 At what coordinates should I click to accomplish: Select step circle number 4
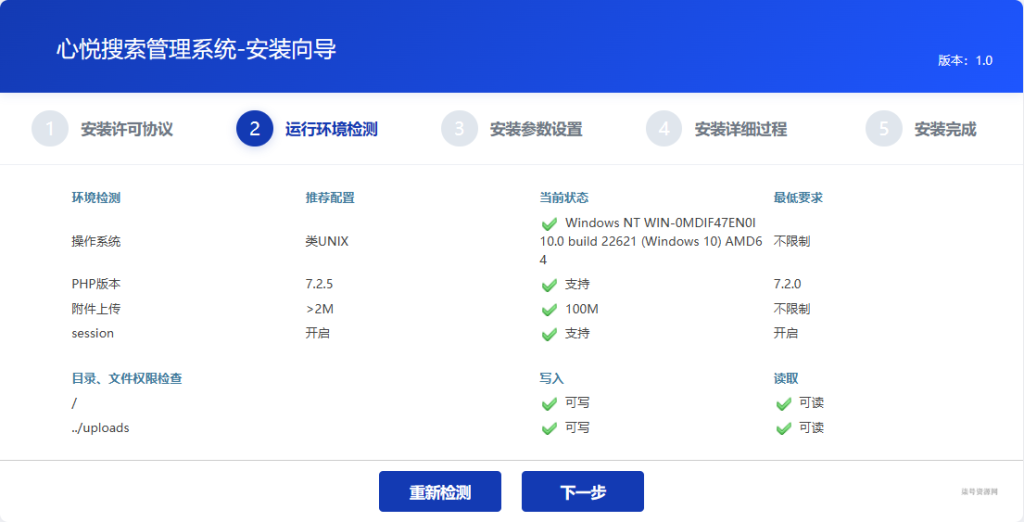pyautogui.click(x=664, y=129)
